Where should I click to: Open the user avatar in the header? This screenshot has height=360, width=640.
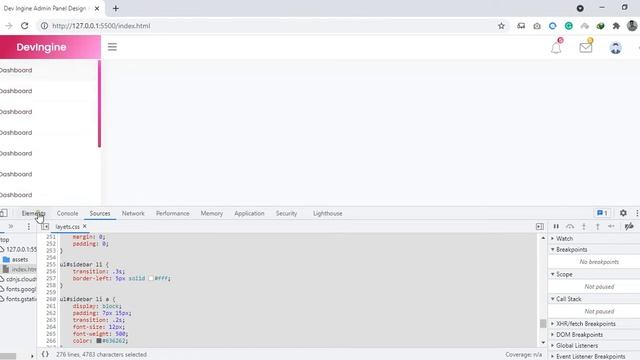616,48
